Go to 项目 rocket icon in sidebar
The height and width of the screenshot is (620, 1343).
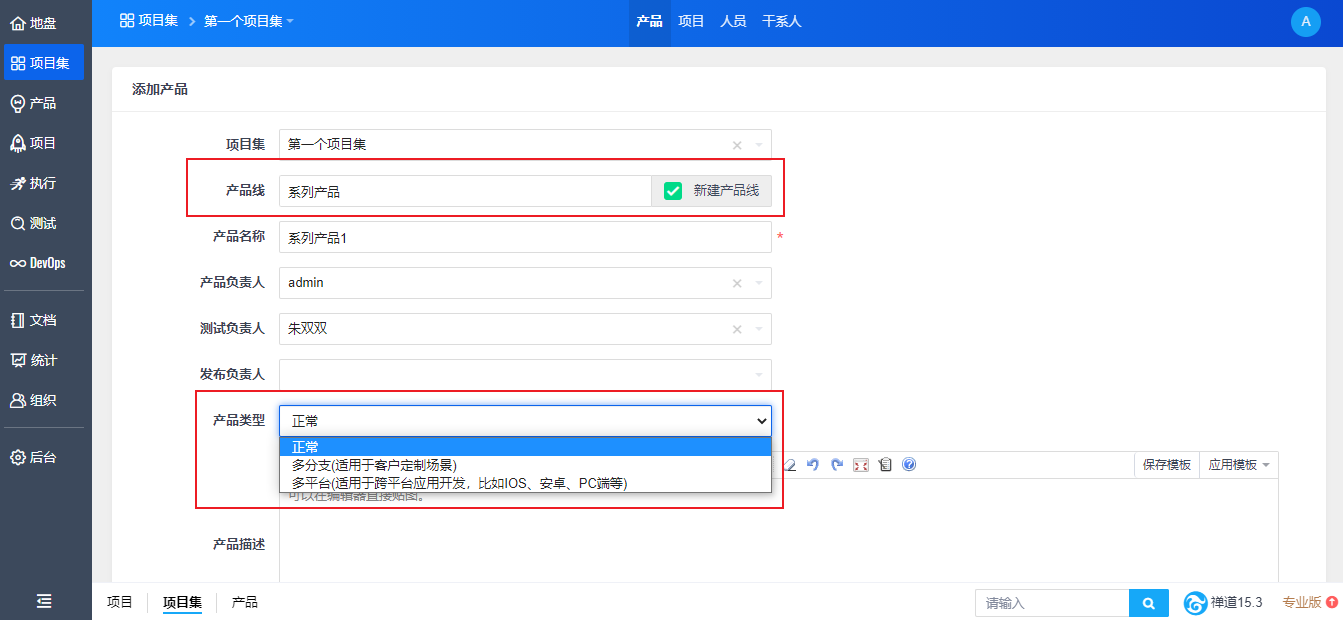point(18,143)
